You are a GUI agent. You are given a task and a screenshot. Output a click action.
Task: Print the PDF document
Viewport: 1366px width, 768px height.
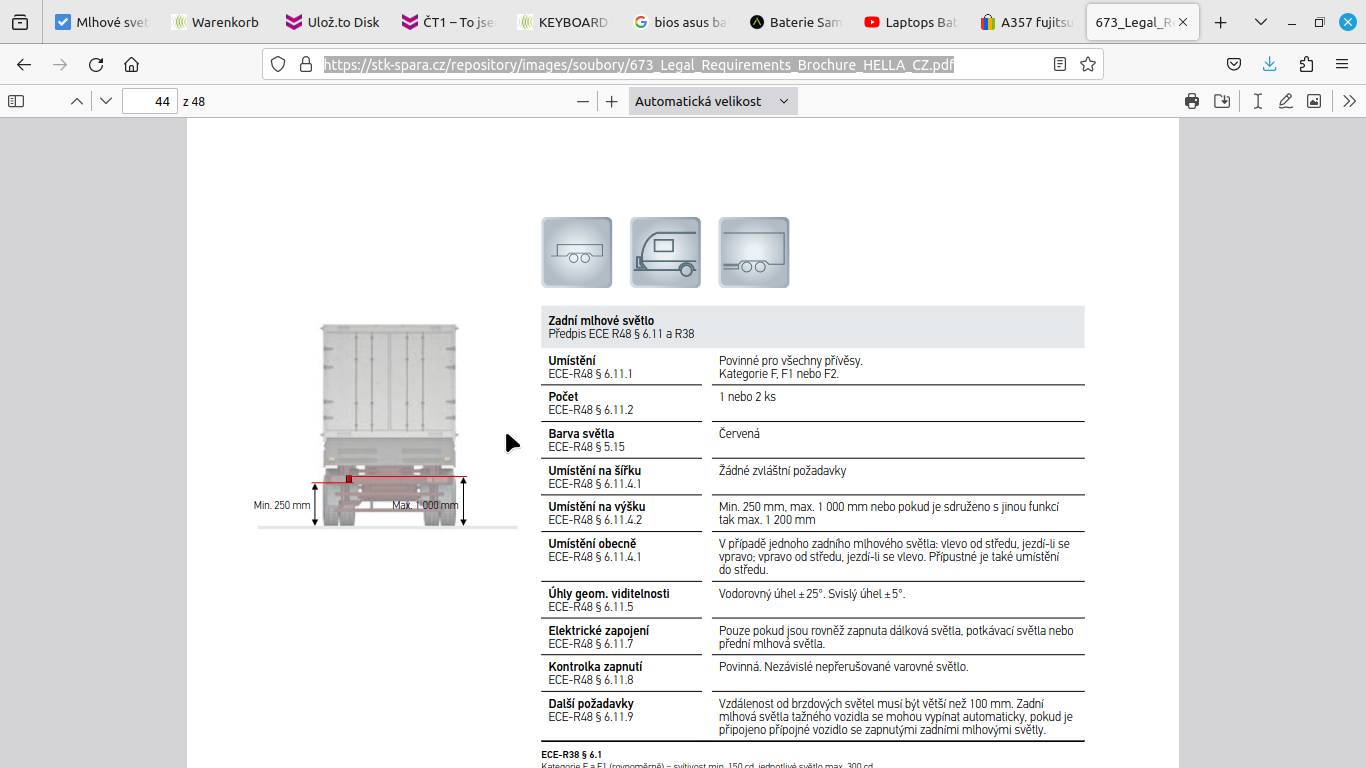pos(1192,101)
